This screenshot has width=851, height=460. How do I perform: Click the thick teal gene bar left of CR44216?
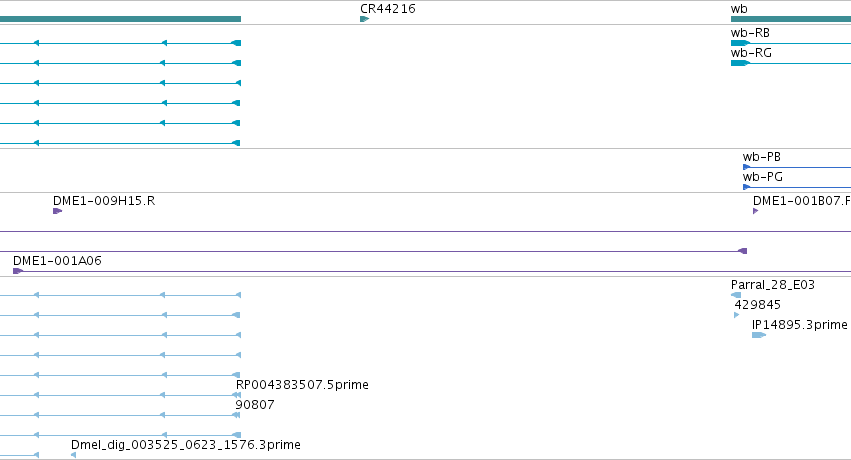point(120,19)
